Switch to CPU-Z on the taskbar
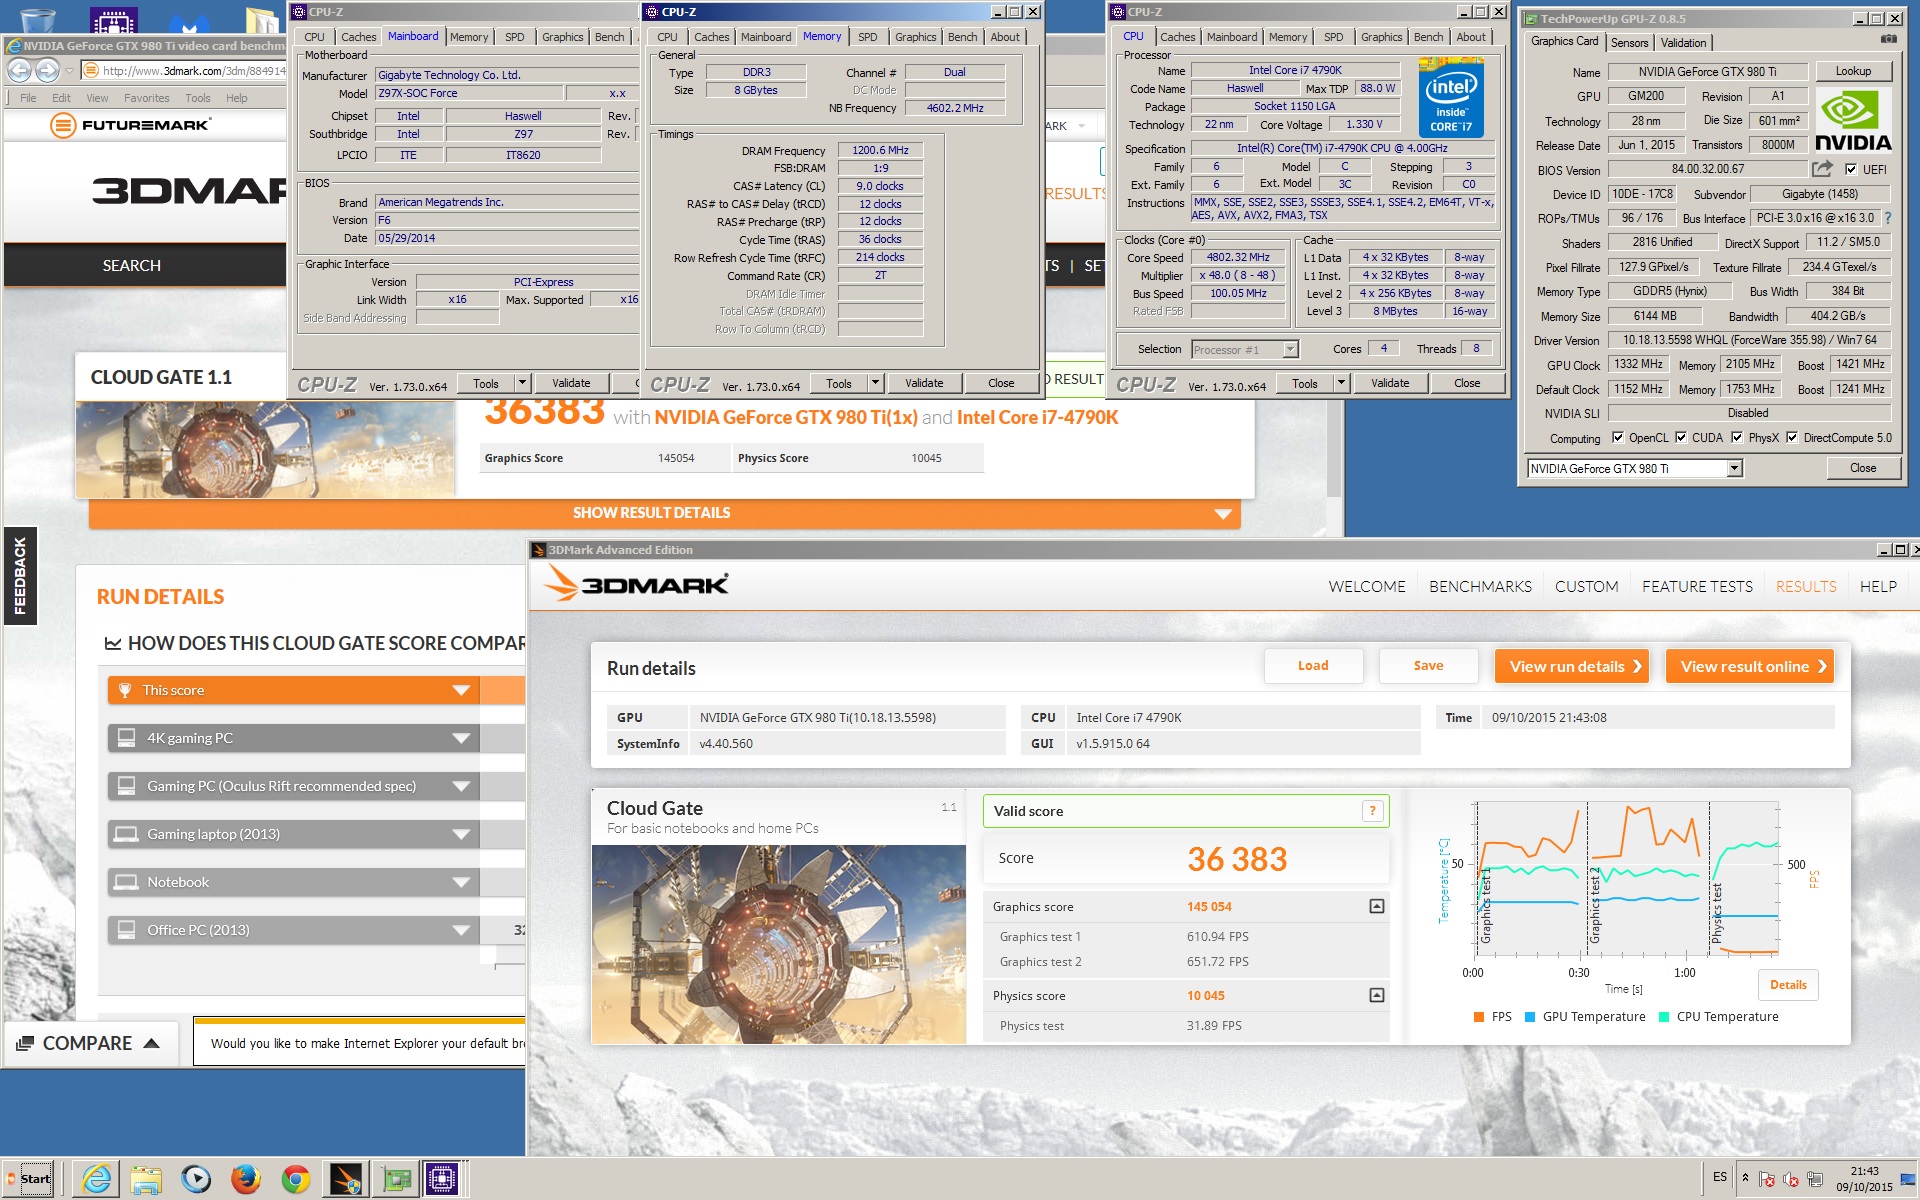 click(x=442, y=1179)
